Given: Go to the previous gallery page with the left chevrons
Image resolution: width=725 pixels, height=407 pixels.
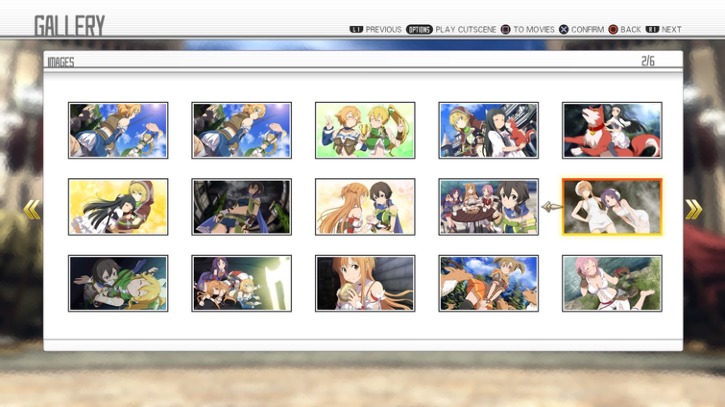Looking at the screenshot, I should pyautogui.click(x=32, y=210).
